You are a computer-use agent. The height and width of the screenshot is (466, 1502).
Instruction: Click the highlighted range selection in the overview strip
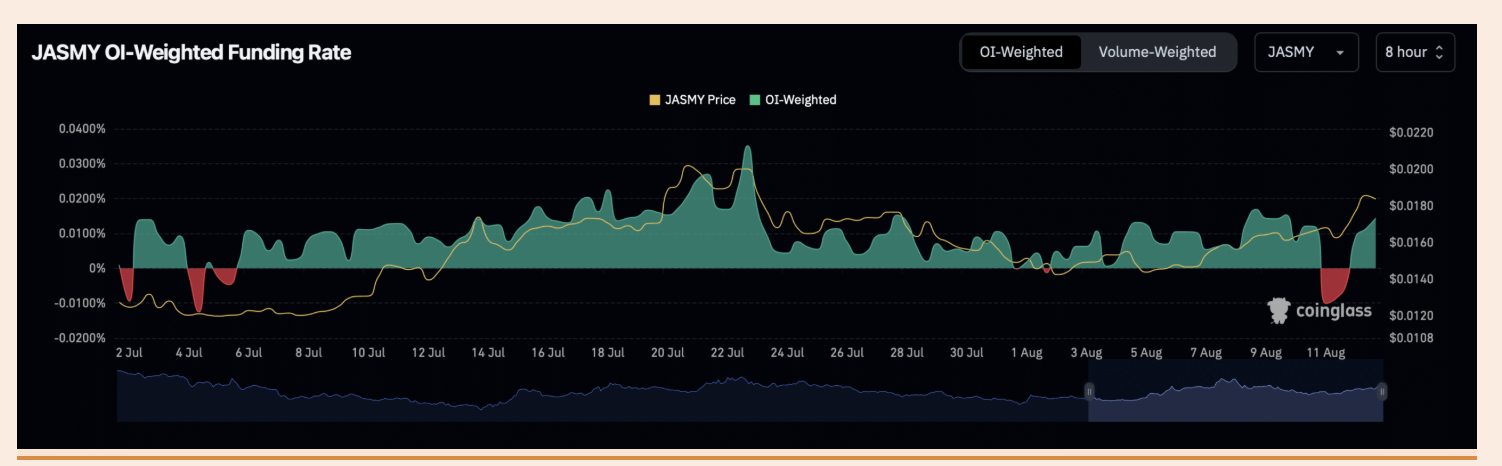pyautogui.click(x=1236, y=392)
